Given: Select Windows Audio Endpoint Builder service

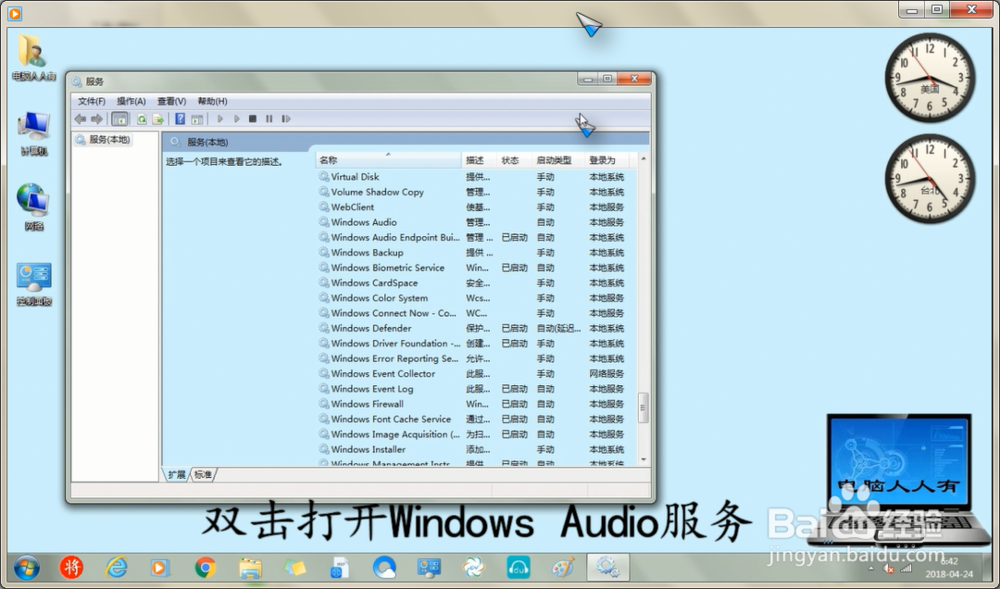Looking at the screenshot, I should click(472, 237).
